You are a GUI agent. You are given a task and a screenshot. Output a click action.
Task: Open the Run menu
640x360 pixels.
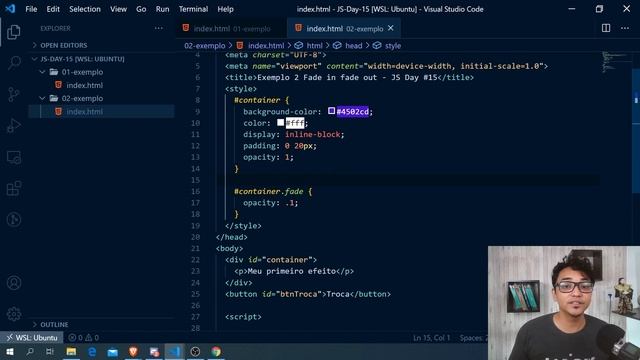click(x=162, y=9)
